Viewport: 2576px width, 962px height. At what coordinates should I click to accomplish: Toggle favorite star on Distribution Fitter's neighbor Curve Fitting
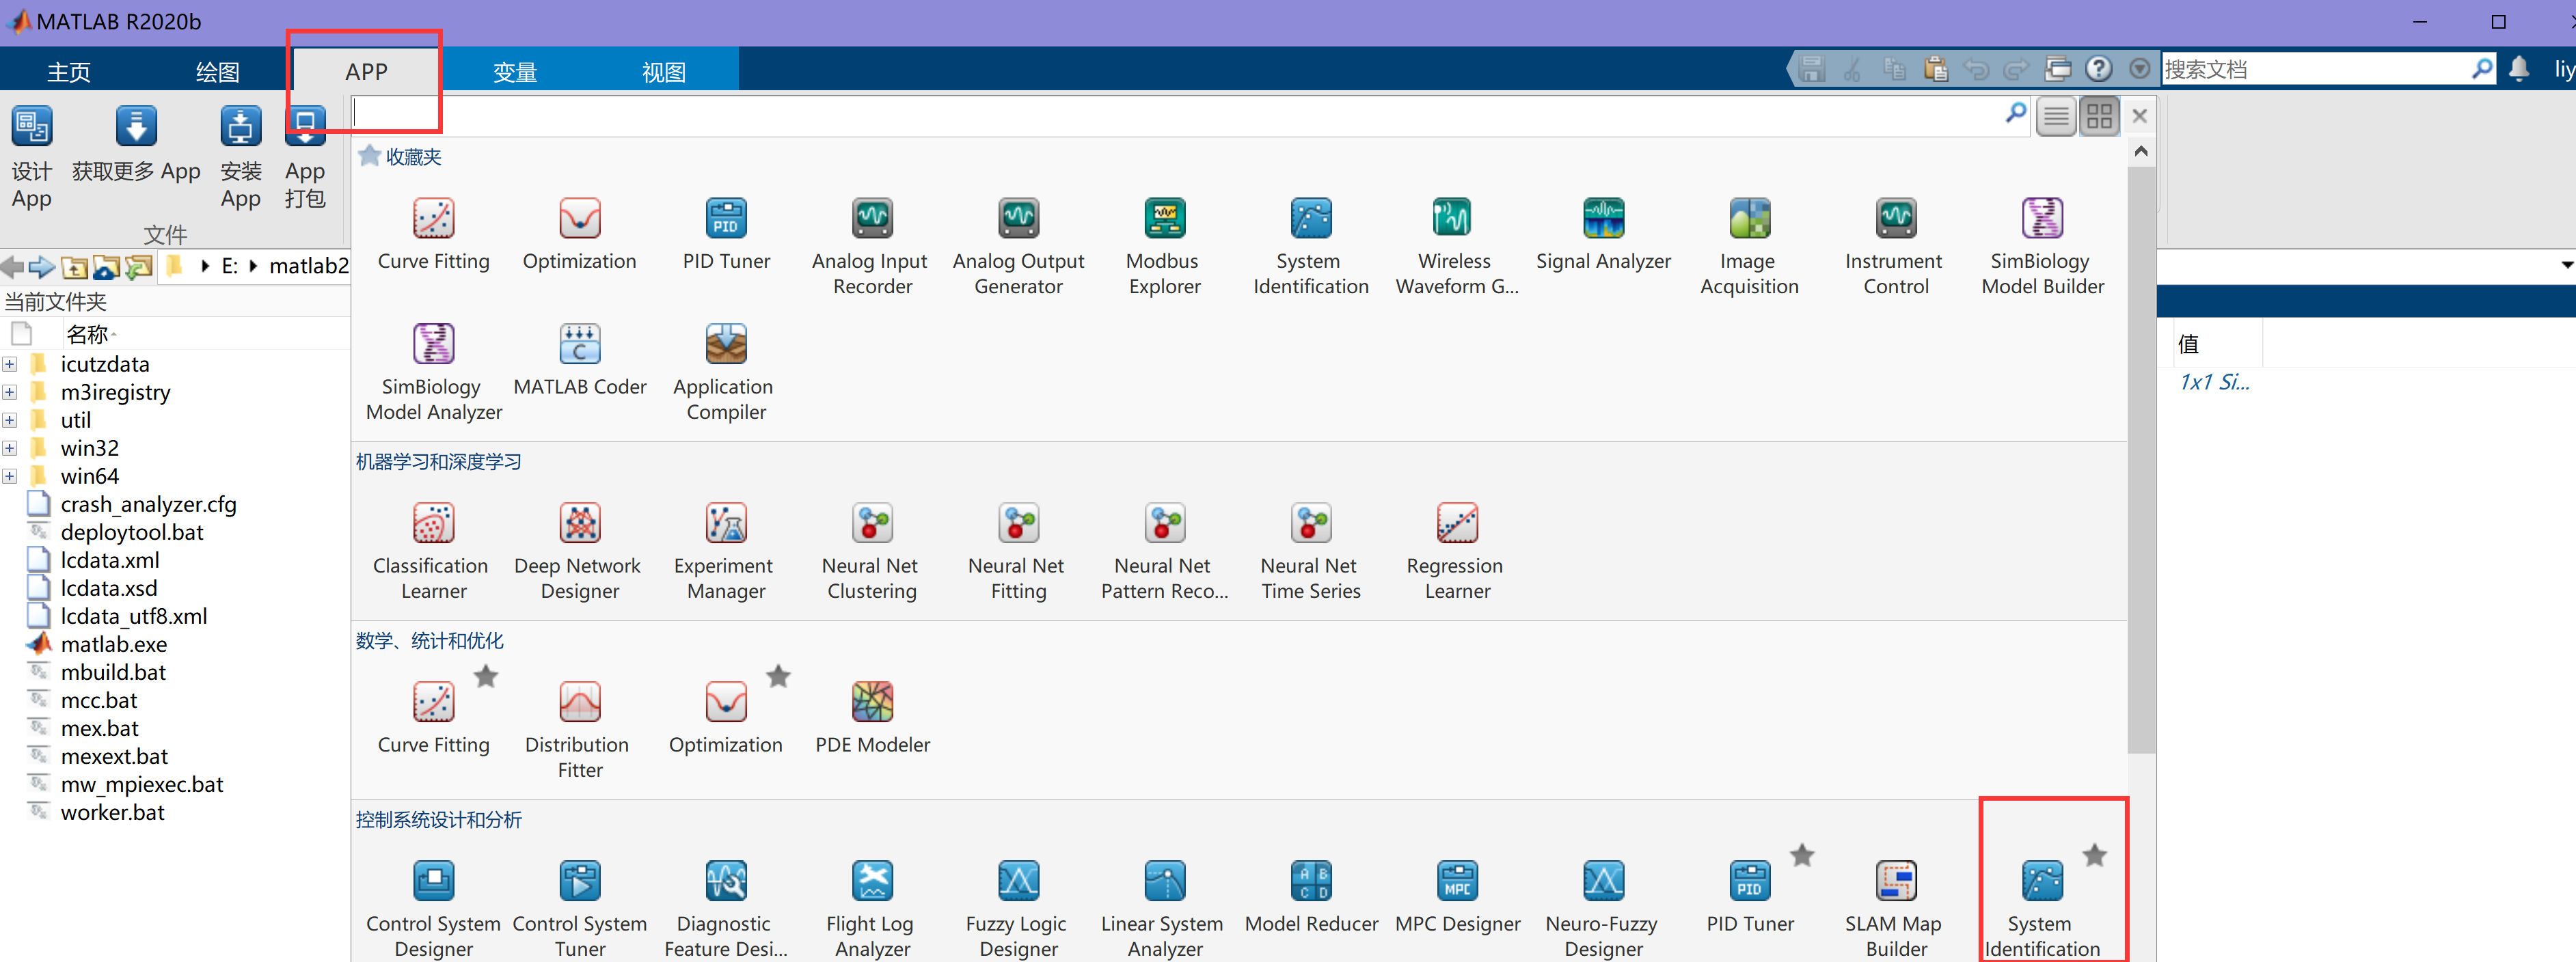pyautogui.click(x=486, y=677)
